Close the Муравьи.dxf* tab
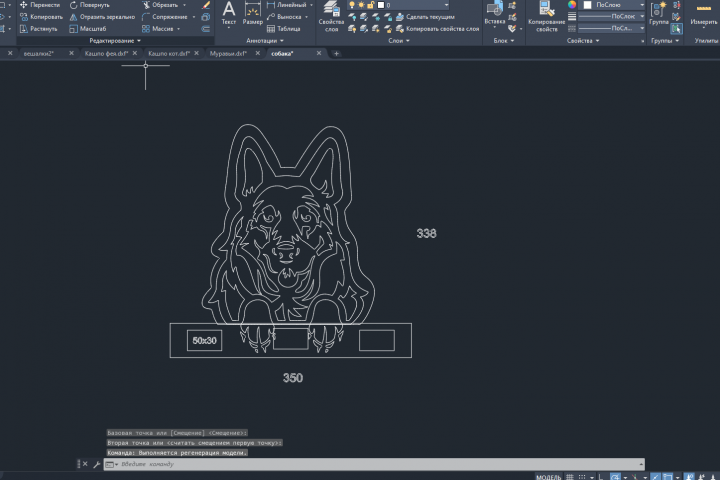Screen dimensions: 720x480 258,53
